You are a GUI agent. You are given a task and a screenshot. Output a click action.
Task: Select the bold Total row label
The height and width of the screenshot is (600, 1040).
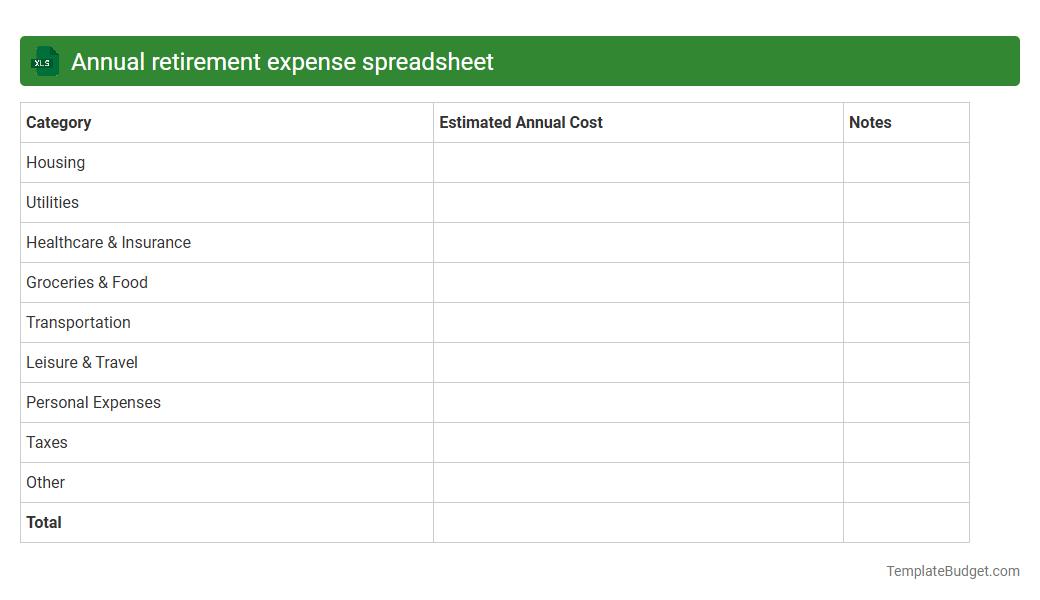point(43,522)
